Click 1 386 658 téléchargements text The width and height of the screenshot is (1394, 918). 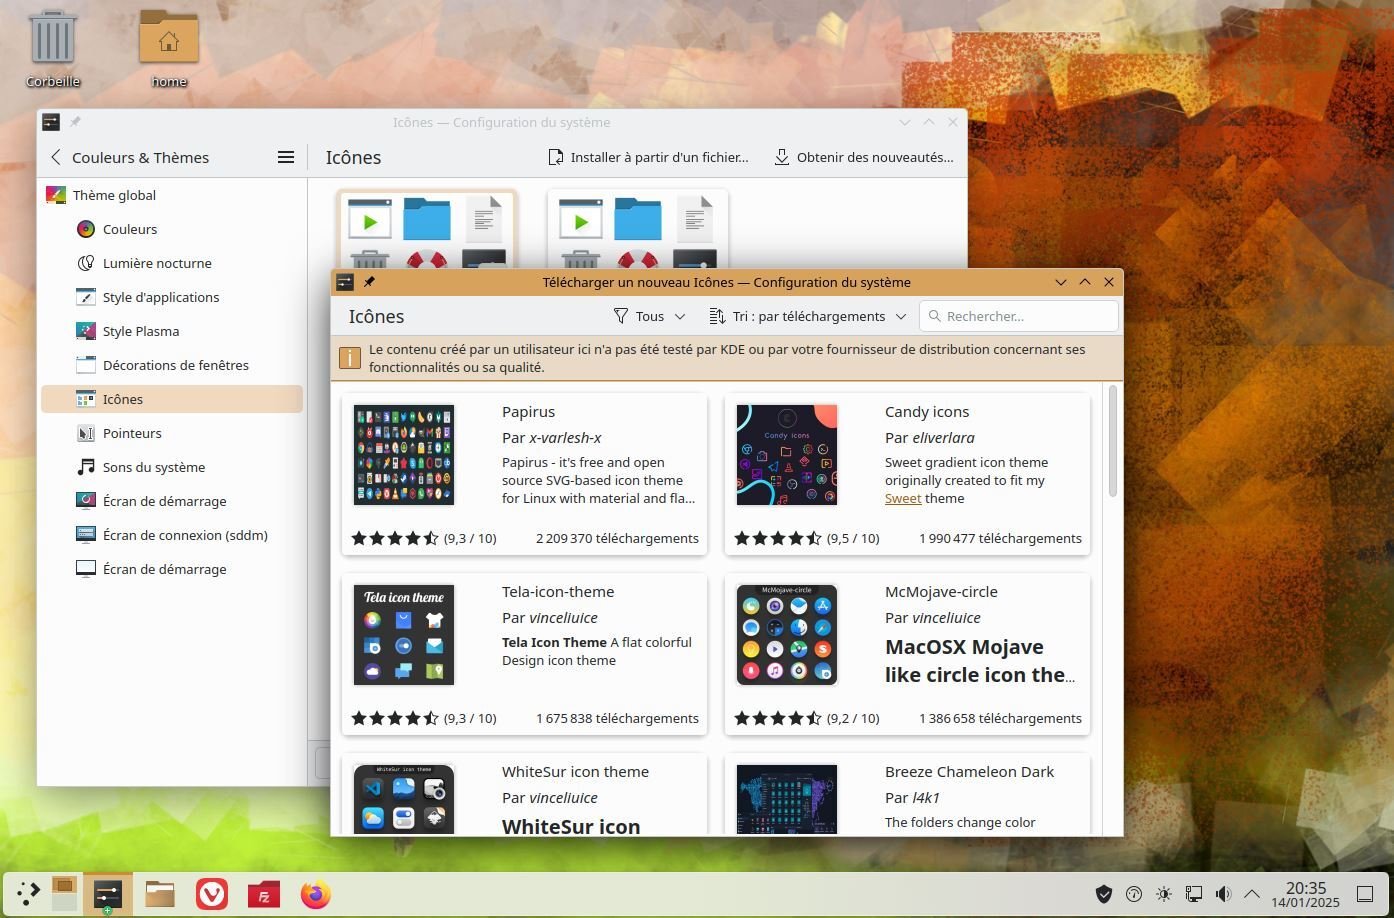click(1000, 718)
